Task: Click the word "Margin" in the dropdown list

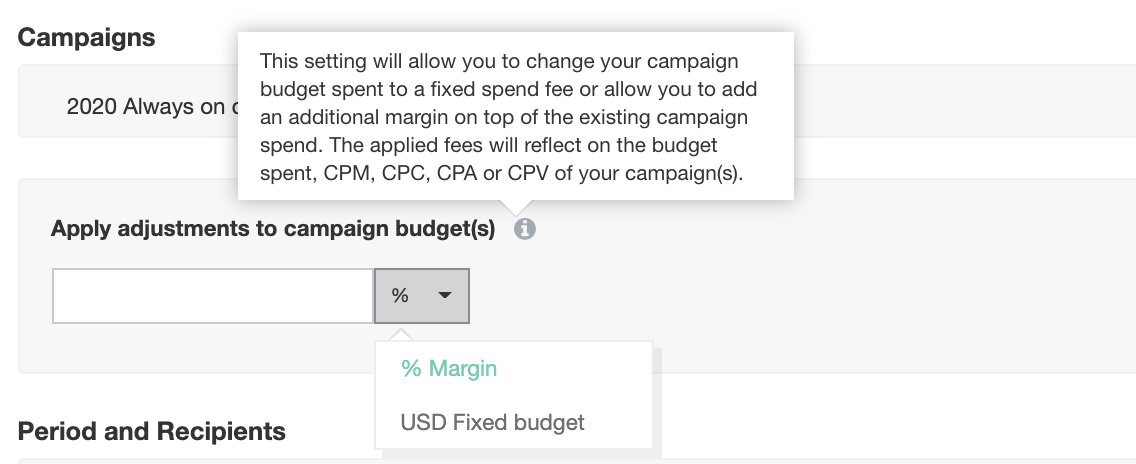Action: (x=463, y=368)
